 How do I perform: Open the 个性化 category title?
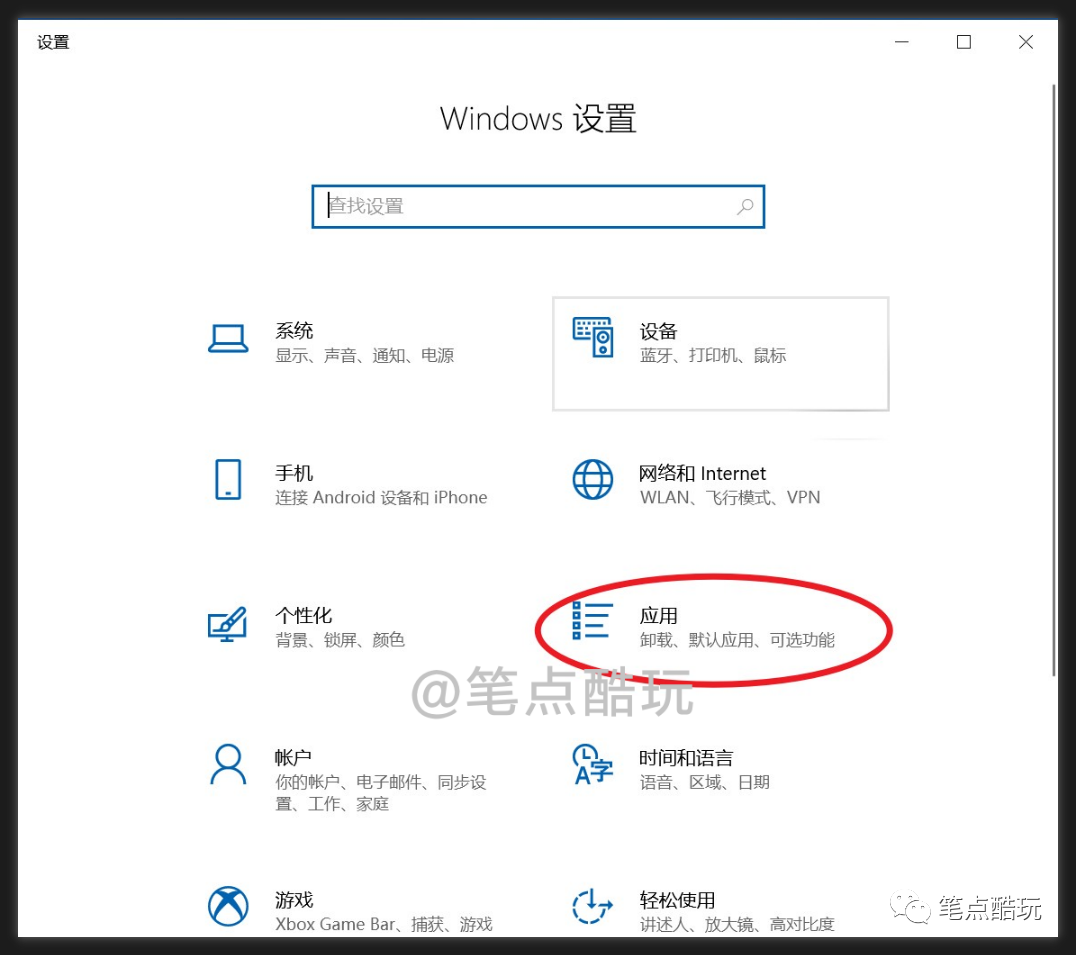click(303, 615)
